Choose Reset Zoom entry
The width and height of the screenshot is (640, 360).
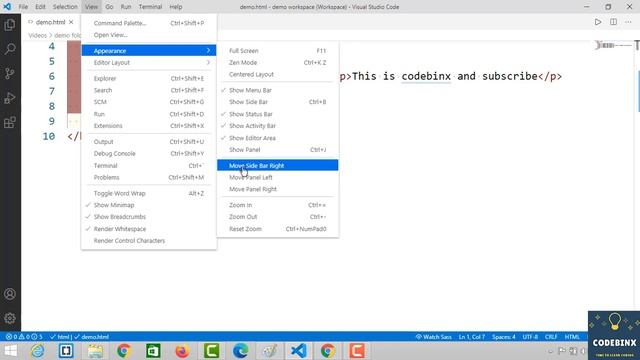(278, 229)
